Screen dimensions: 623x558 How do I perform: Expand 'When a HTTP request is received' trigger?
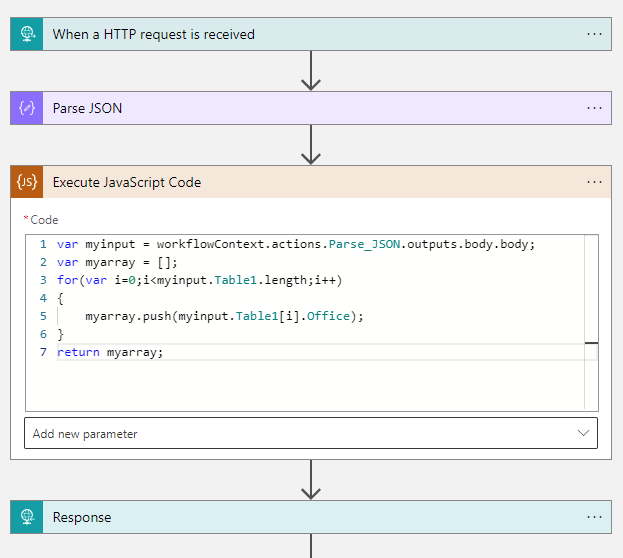point(300,34)
